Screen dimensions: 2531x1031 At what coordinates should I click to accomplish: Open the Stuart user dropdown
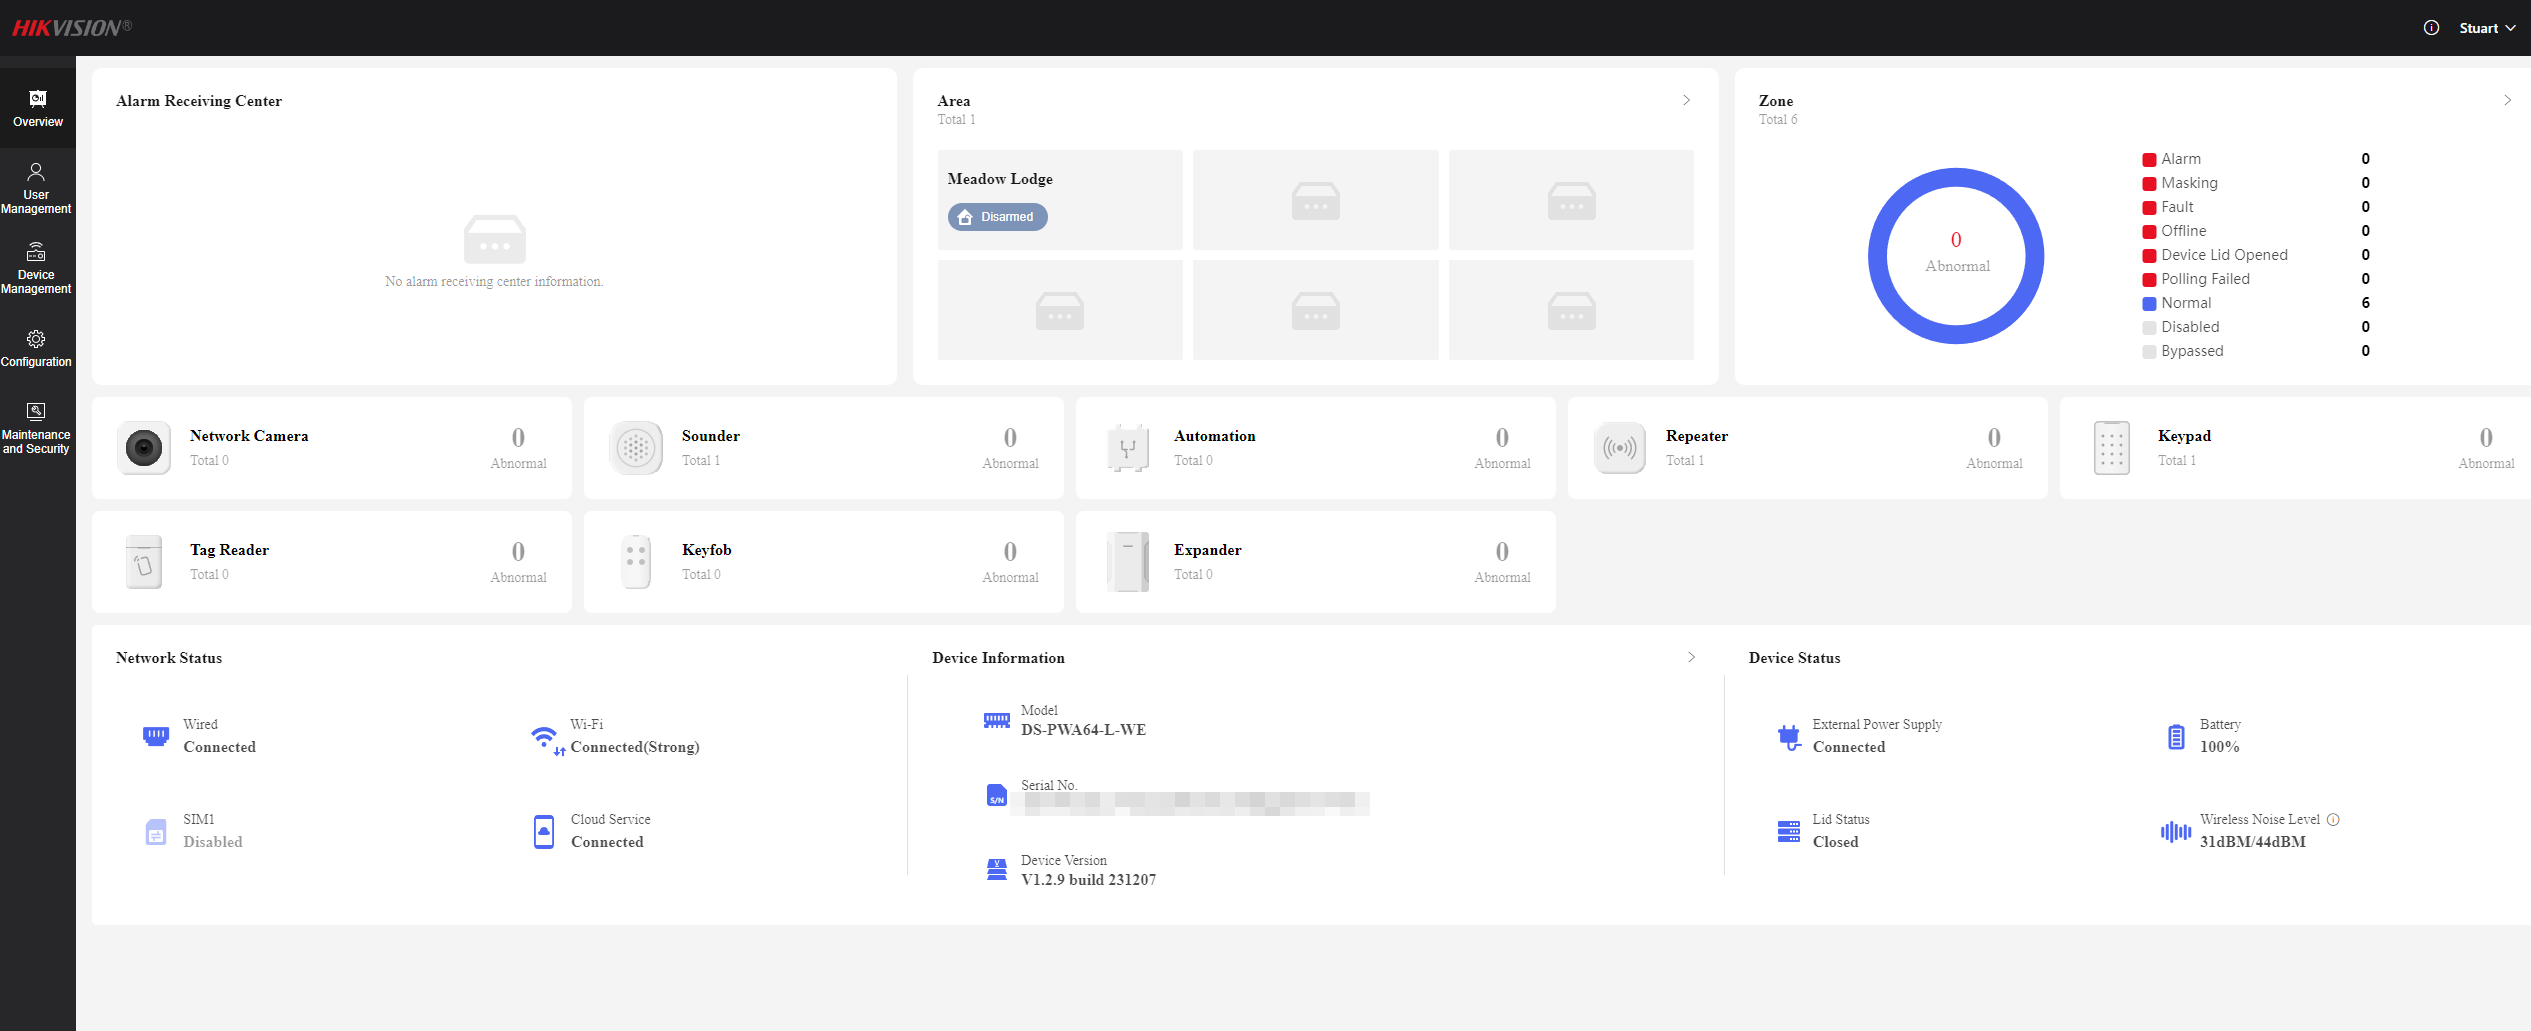(x=2486, y=28)
